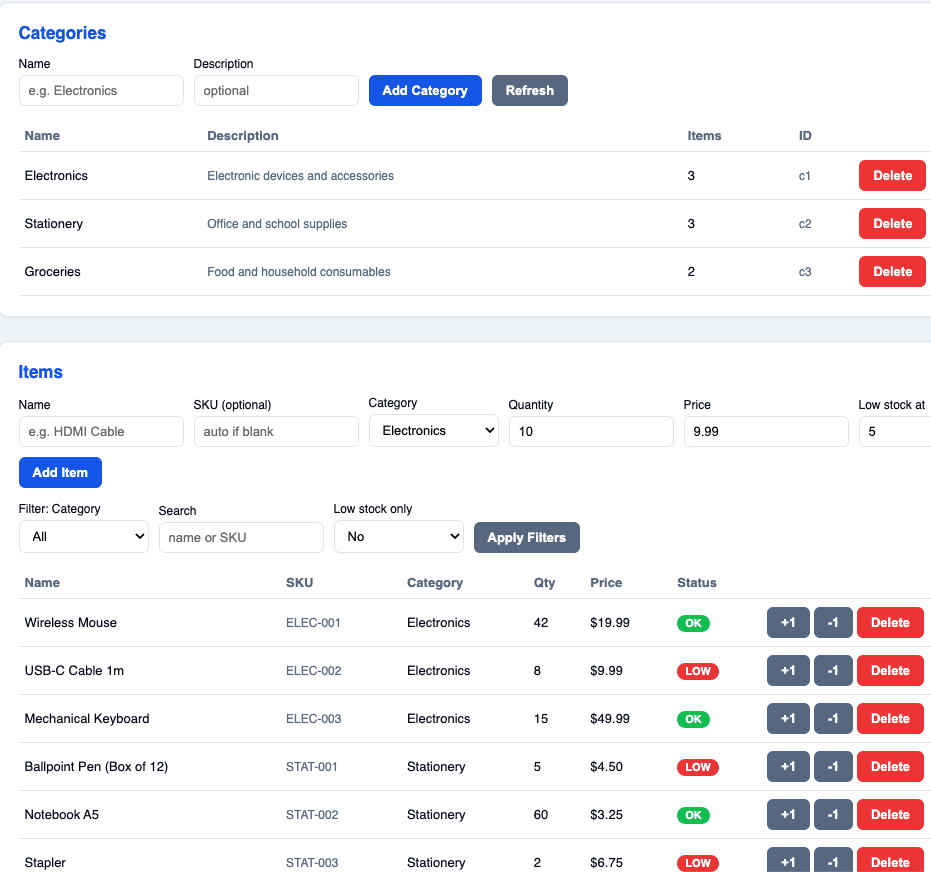Viewport: 931px width, 872px height.
Task: Focus the item Name input field
Action: click(102, 432)
